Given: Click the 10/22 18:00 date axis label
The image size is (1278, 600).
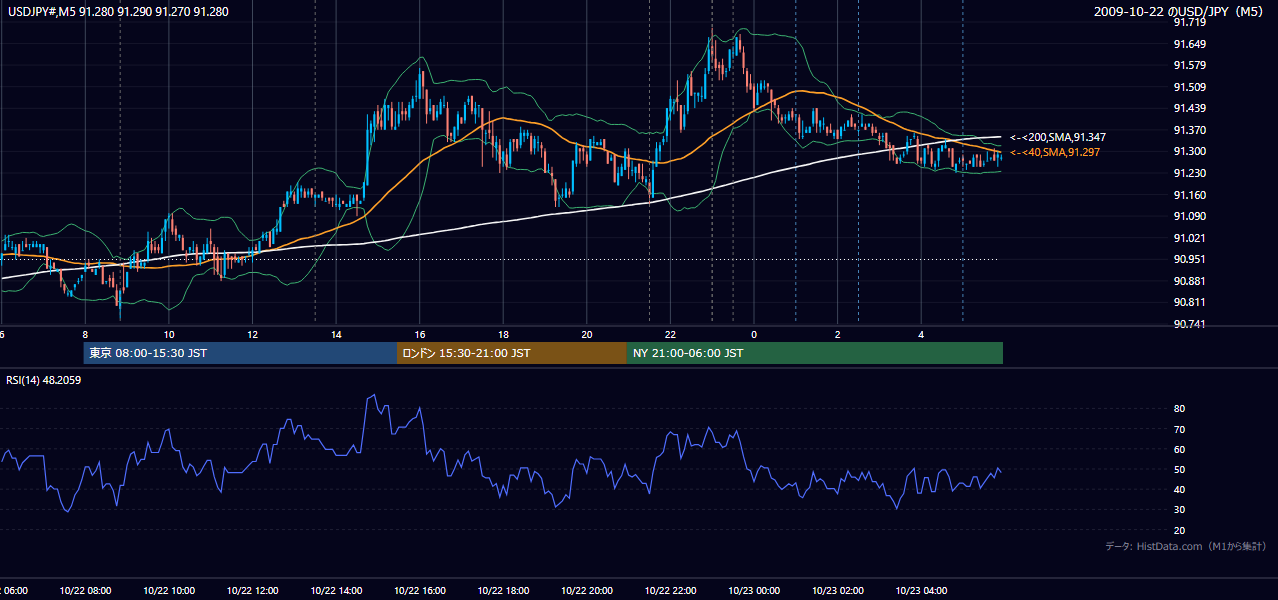Looking at the screenshot, I should pos(503,591).
